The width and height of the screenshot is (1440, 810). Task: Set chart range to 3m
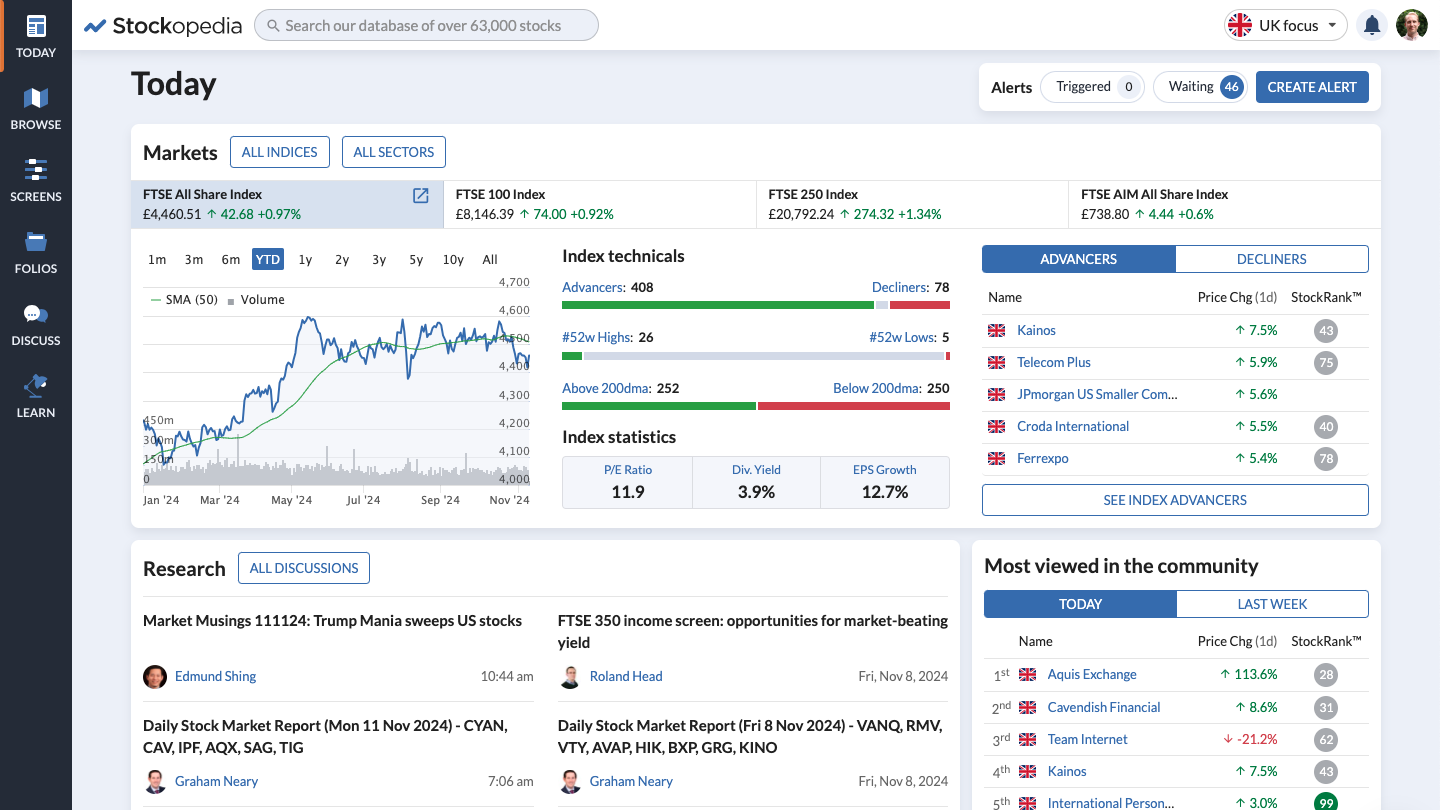click(x=194, y=259)
